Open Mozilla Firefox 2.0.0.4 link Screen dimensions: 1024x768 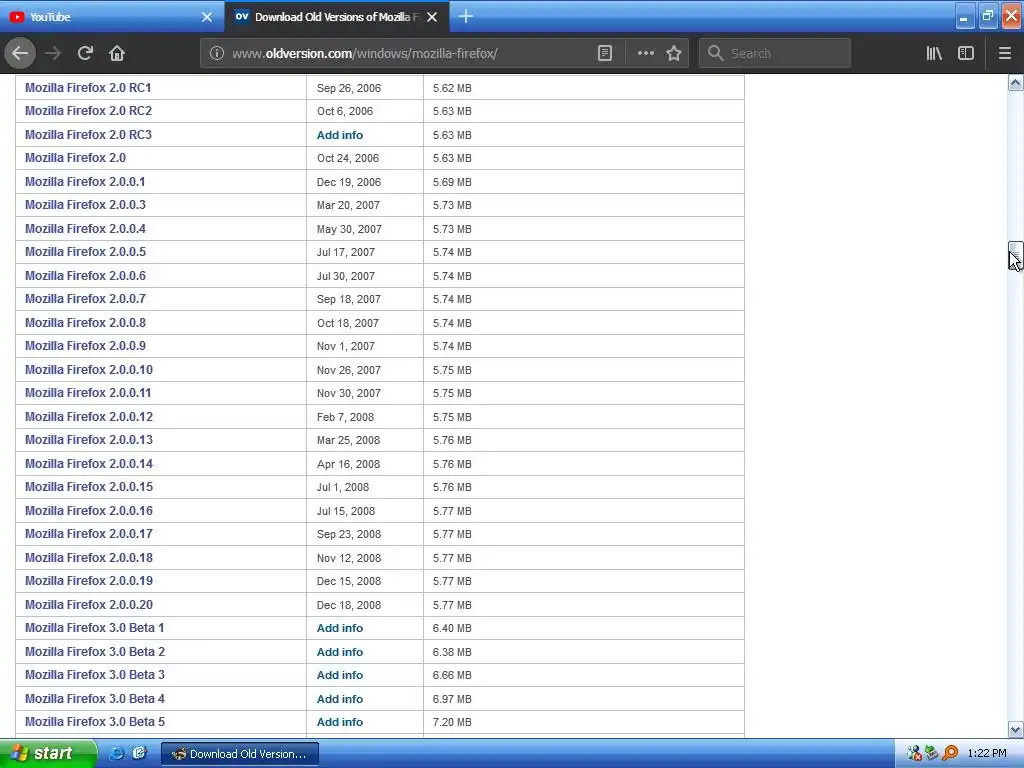pyautogui.click(x=85, y=229)
